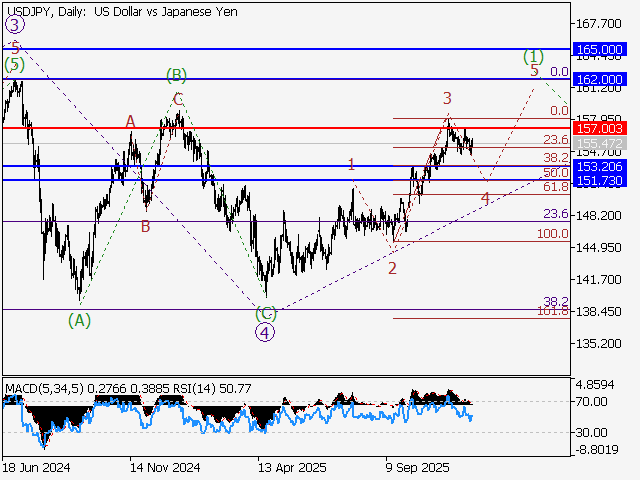Select the RSI 70.00 level on axis

(x=592, y=401)
